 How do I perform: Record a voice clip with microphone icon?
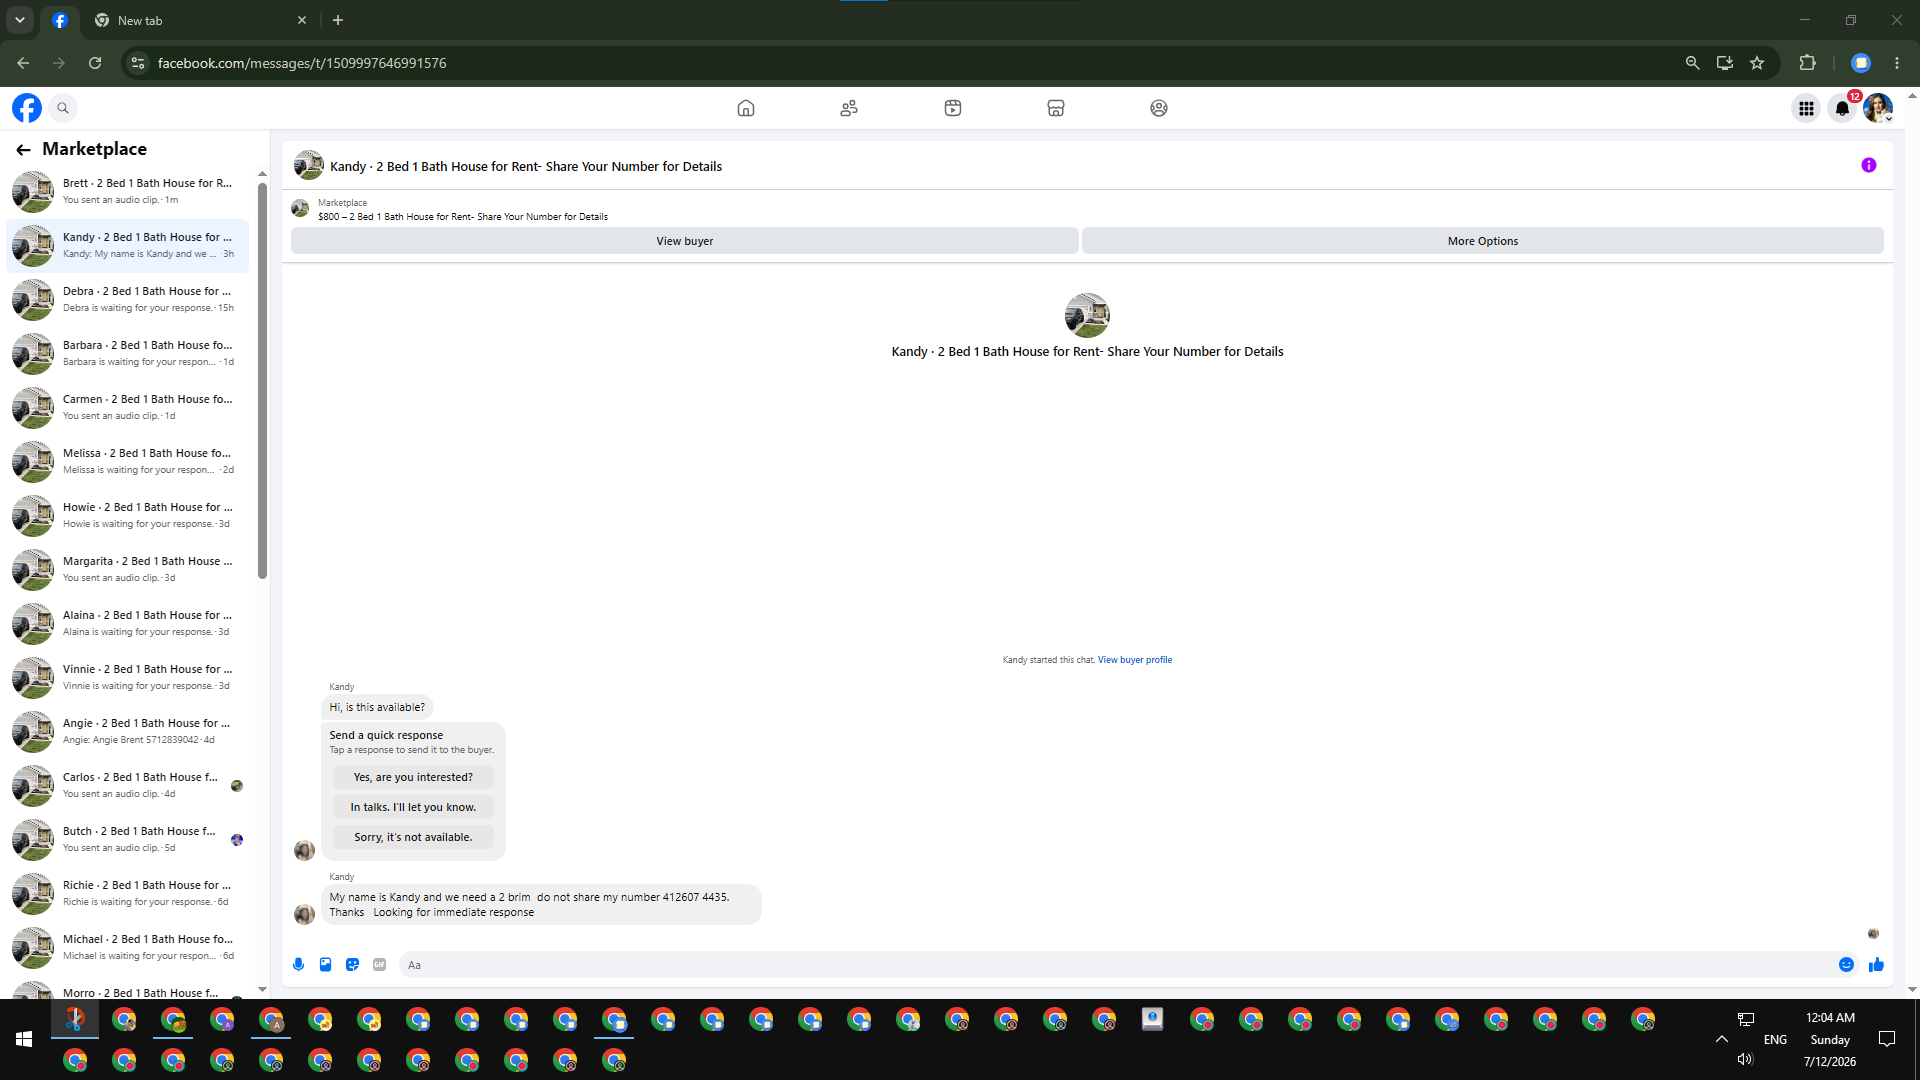coord(298,965)
